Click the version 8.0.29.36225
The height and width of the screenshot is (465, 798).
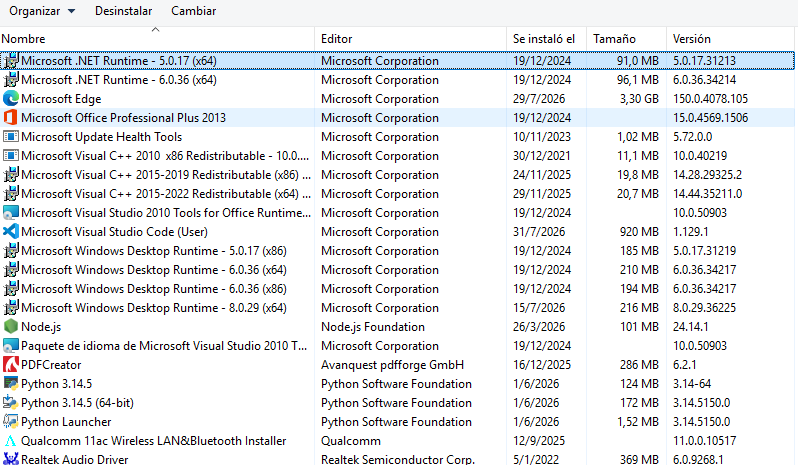(704, 308)
